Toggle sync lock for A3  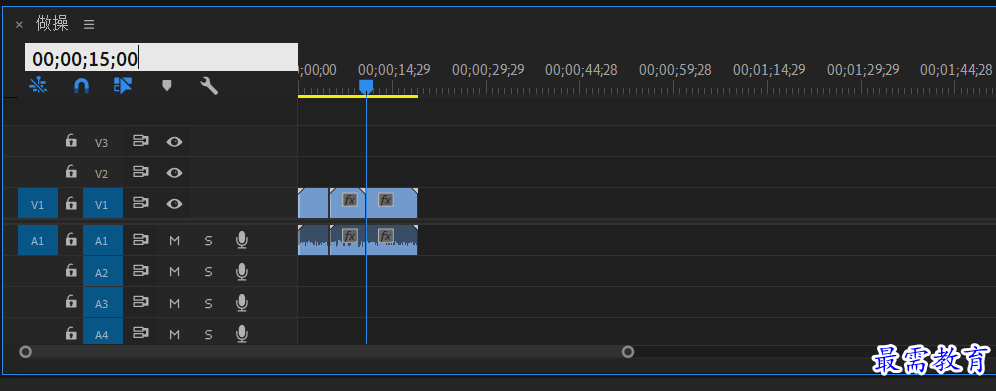pos(140,302)
